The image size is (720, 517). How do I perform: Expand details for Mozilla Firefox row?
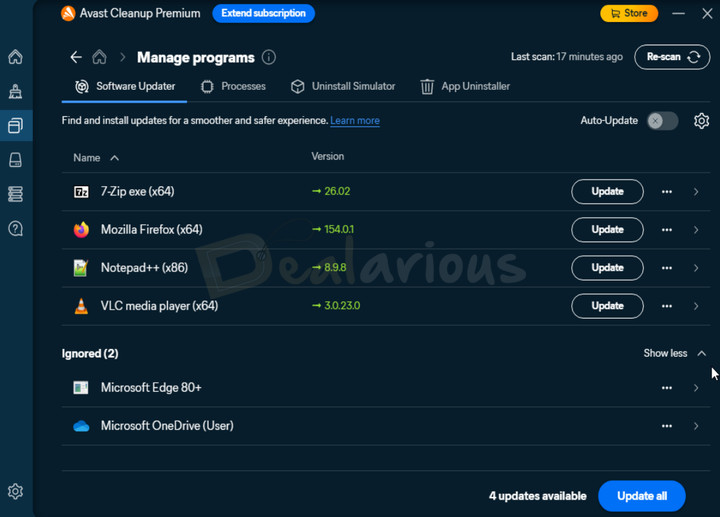tap(696, 230)
